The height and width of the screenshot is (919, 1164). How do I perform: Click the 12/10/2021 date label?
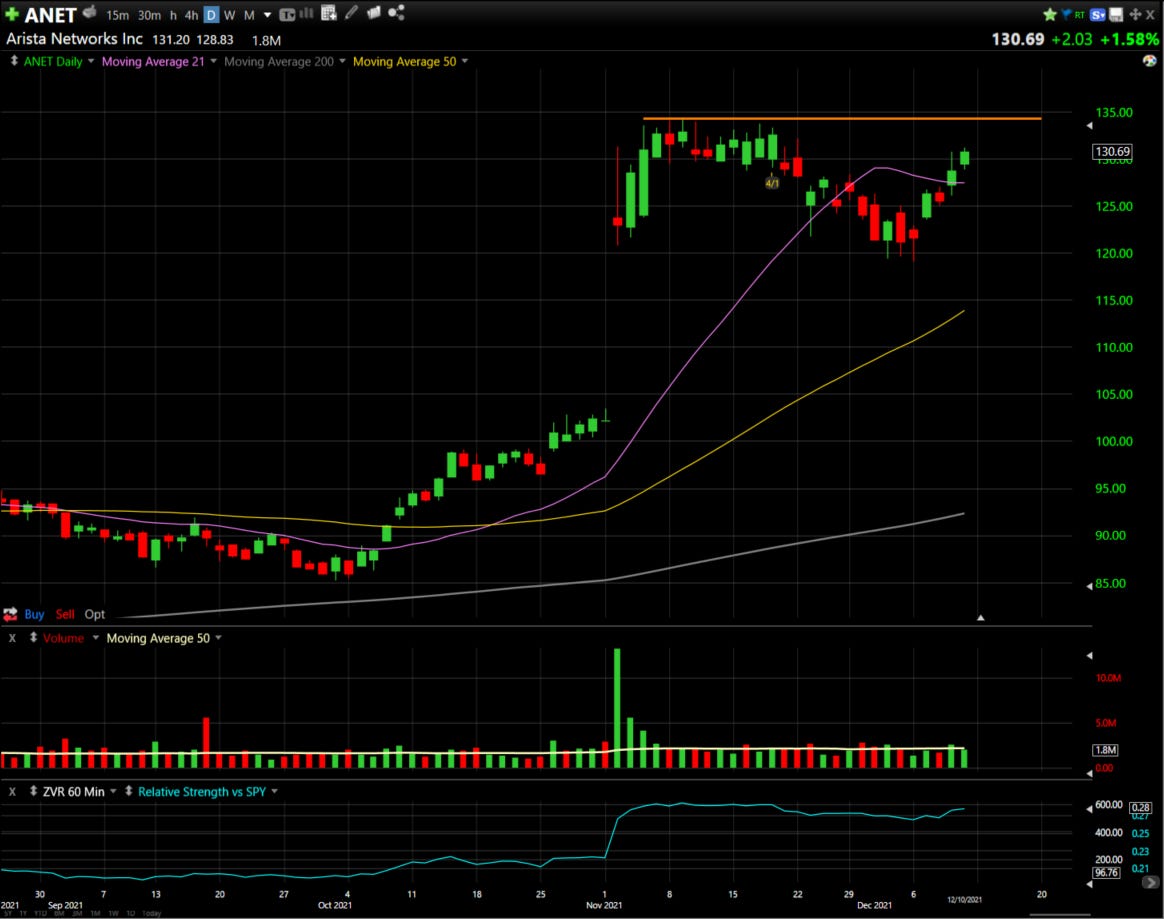pos(964,900)
